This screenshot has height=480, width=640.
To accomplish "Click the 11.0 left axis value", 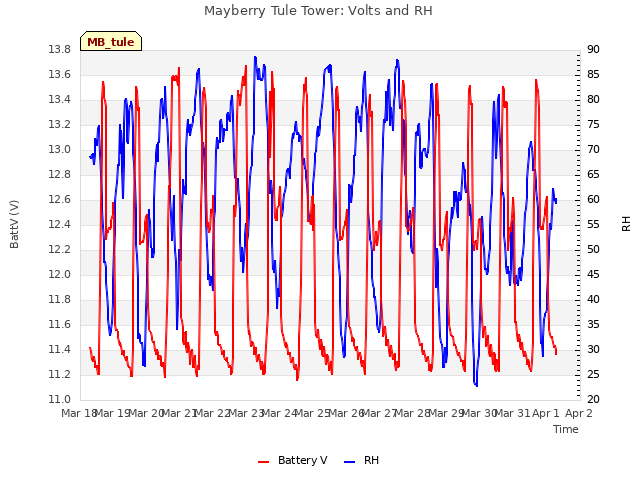I will click(60, 400).
